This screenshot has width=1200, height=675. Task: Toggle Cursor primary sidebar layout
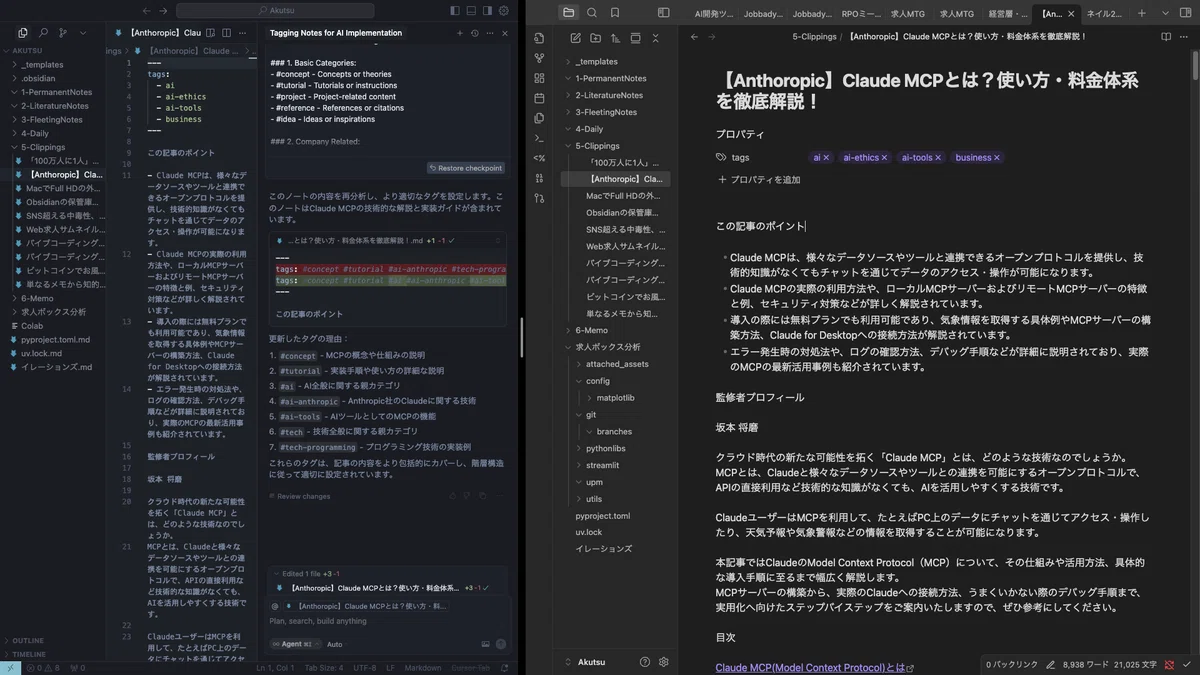[x=455, y=10]
